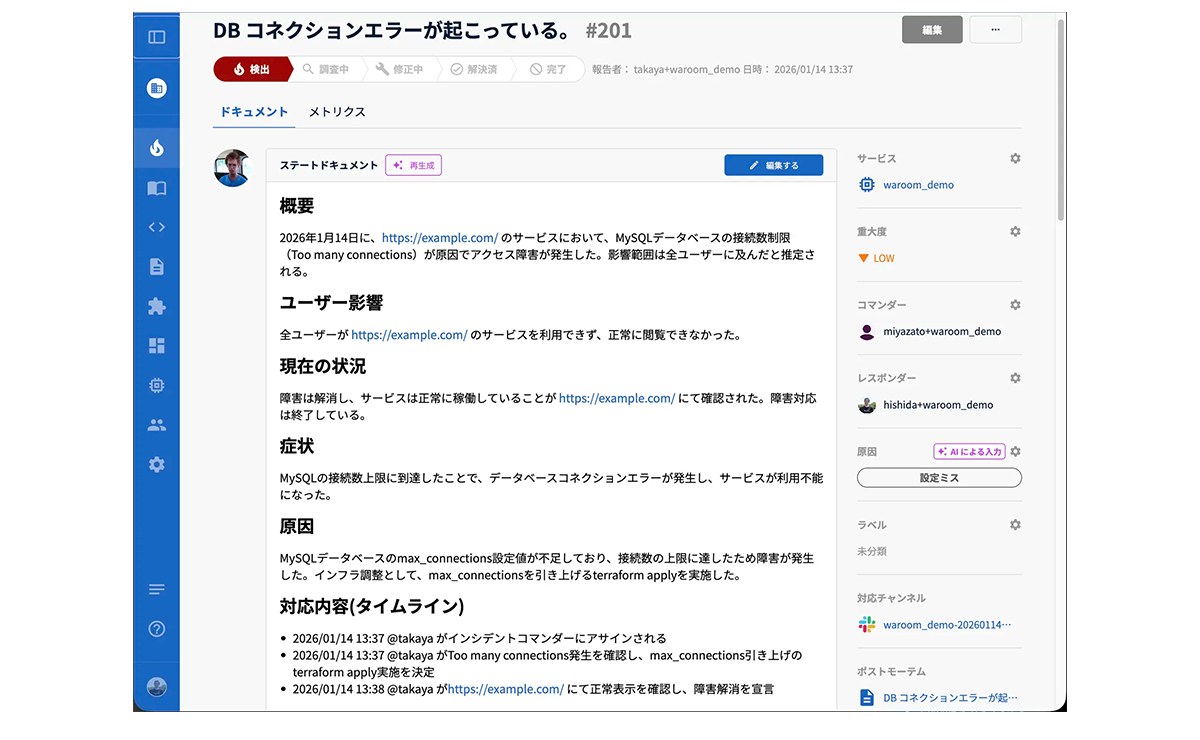The image size is (1200, 740).
Task: Open the code </> section in the sidebar
Action: coord(157,227)
